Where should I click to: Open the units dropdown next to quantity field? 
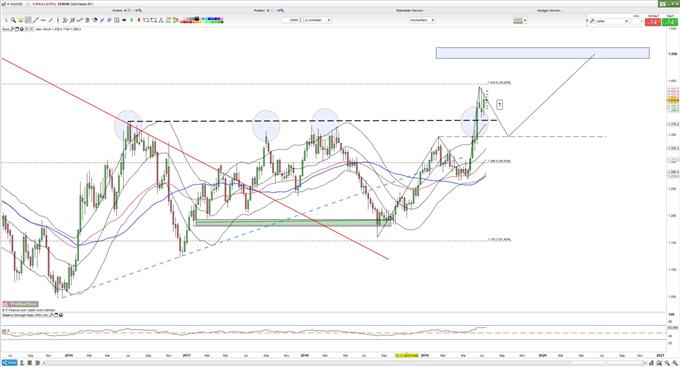pos(317,20)
